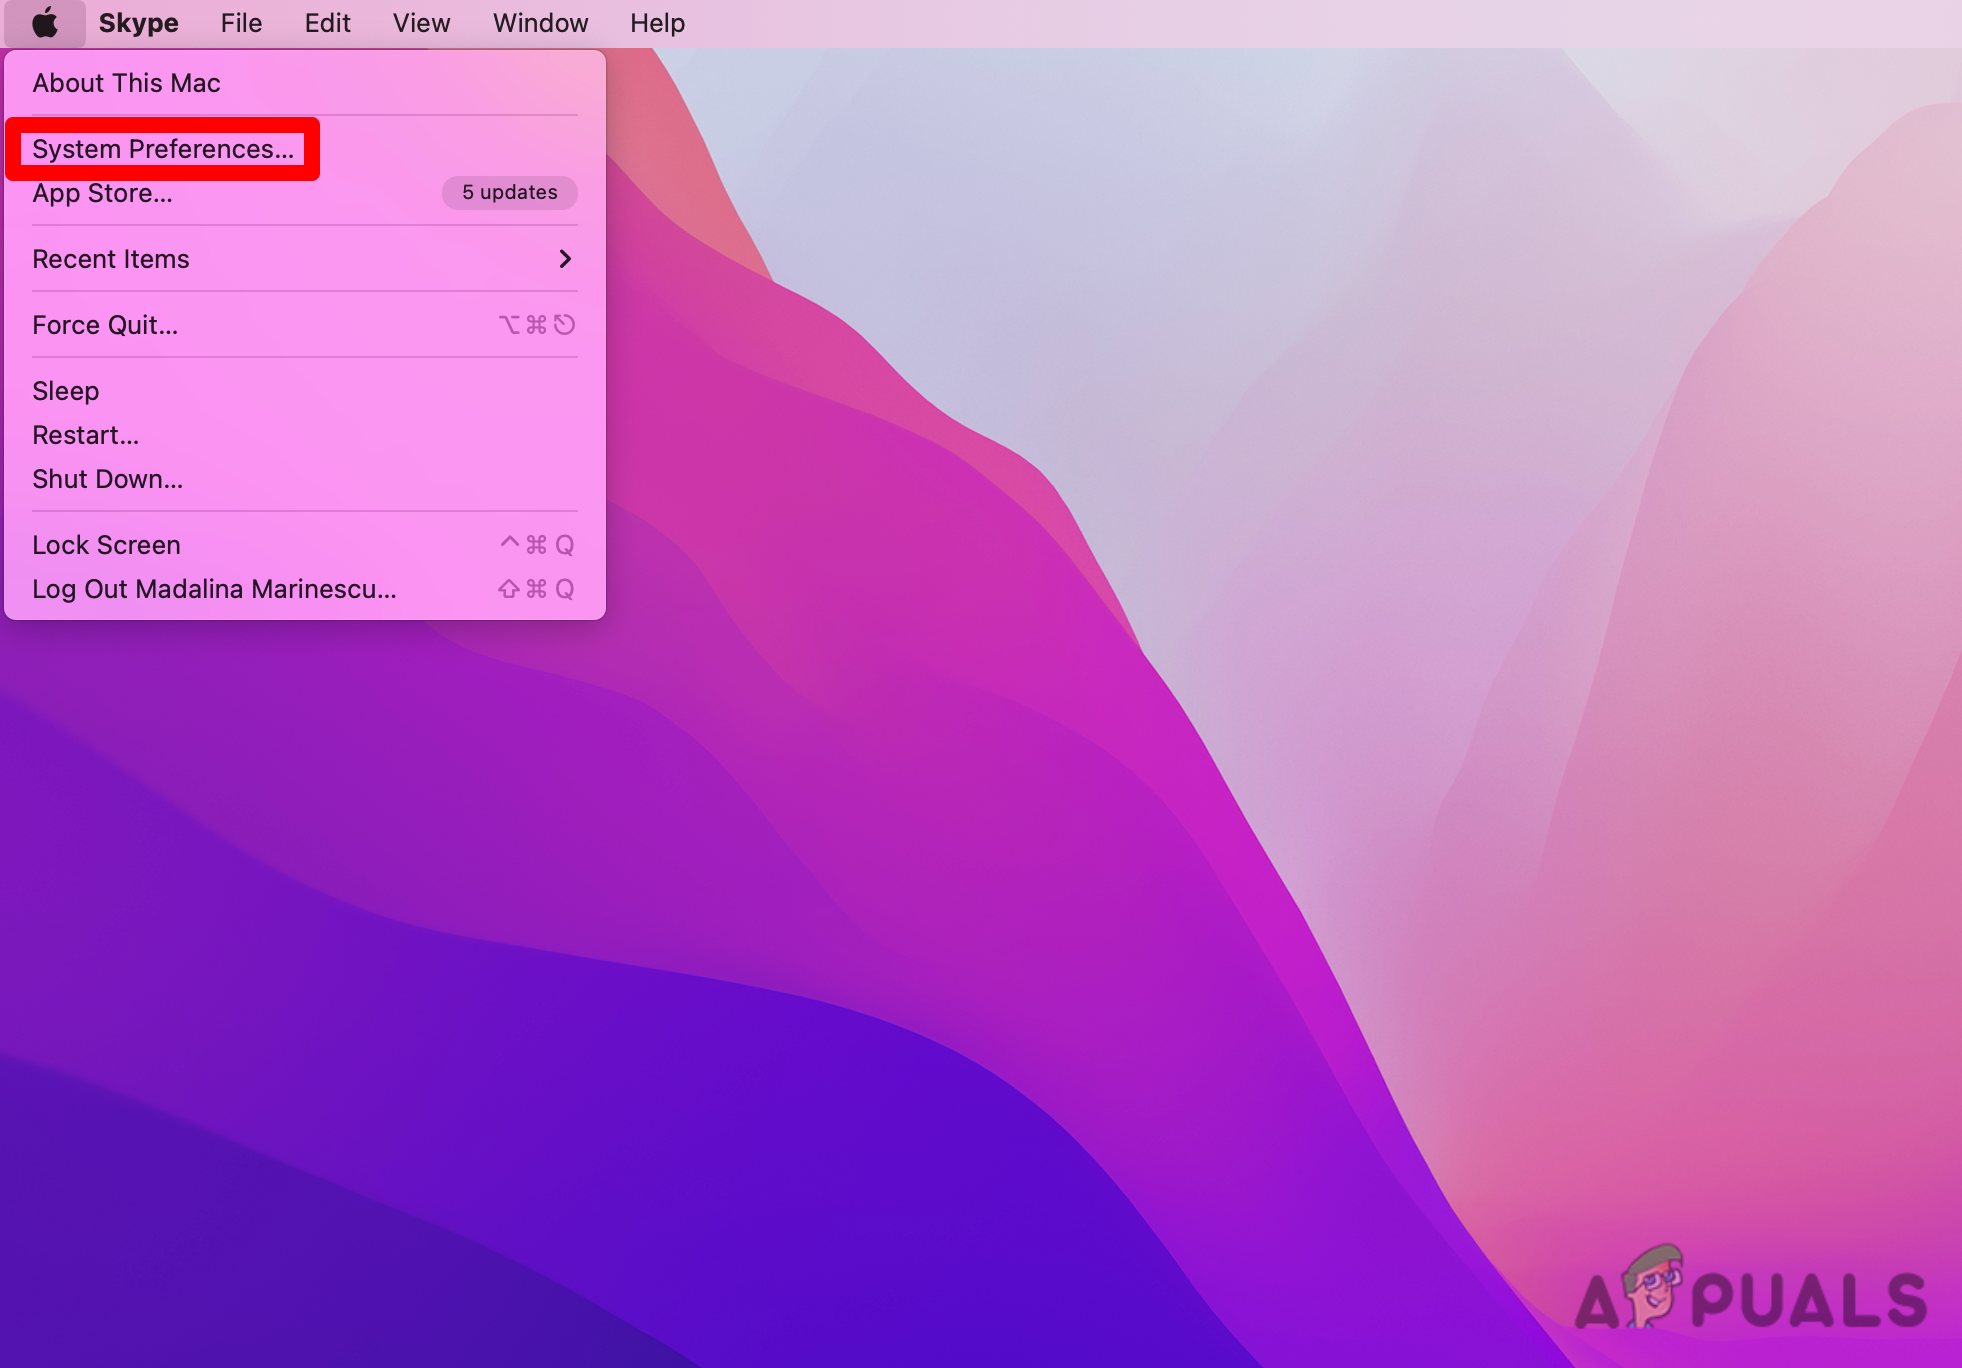The height and width of the screenshot is (1368, 1962).
Task: Click the Recent Items chevron arrow
Action: pyautogui.click(x=565, y=258)
